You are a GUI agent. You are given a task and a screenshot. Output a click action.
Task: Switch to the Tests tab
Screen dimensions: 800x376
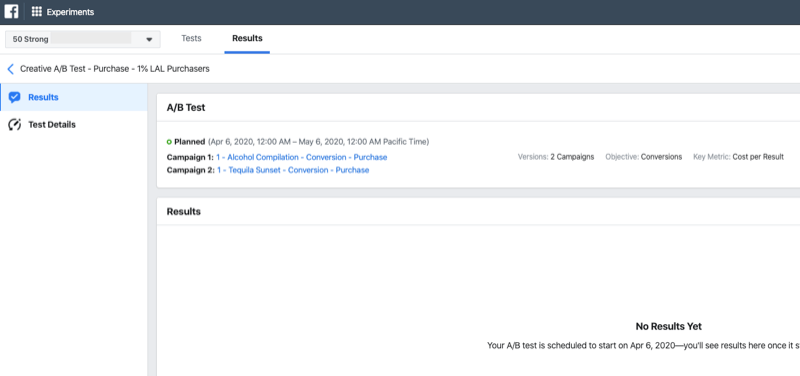(191, 38)
